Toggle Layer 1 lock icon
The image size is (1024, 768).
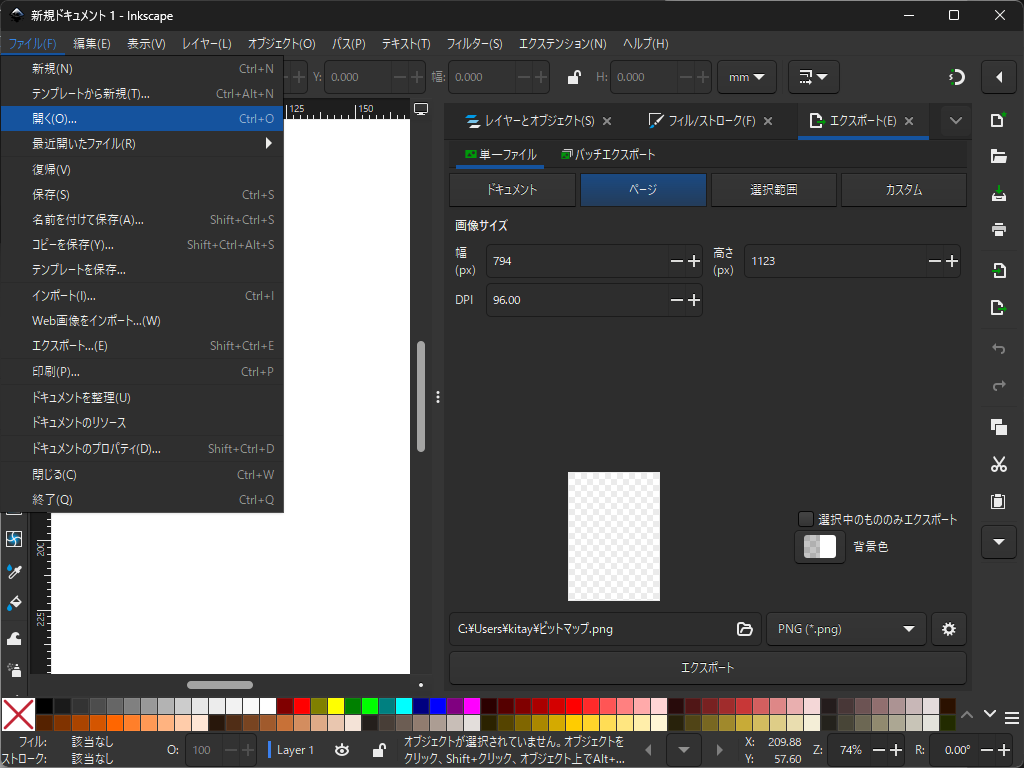[378, 750]
